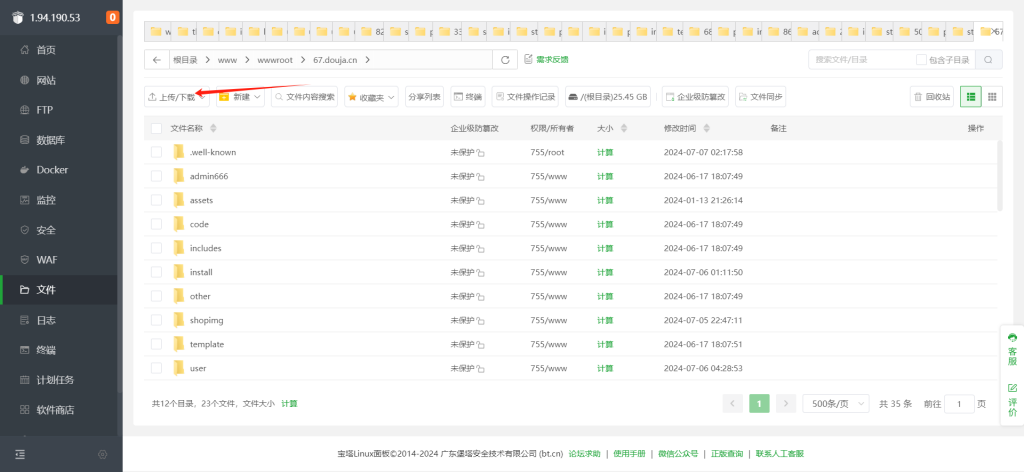This screenshot has width=1024, height=472.
Task: Open the template folder name
Action: click(x=207, y=344)
